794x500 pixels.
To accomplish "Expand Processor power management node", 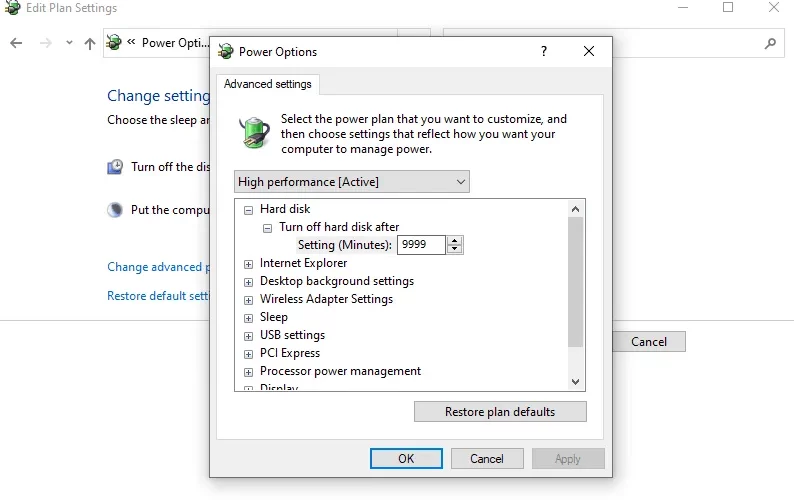I will [x=248, y=372].
